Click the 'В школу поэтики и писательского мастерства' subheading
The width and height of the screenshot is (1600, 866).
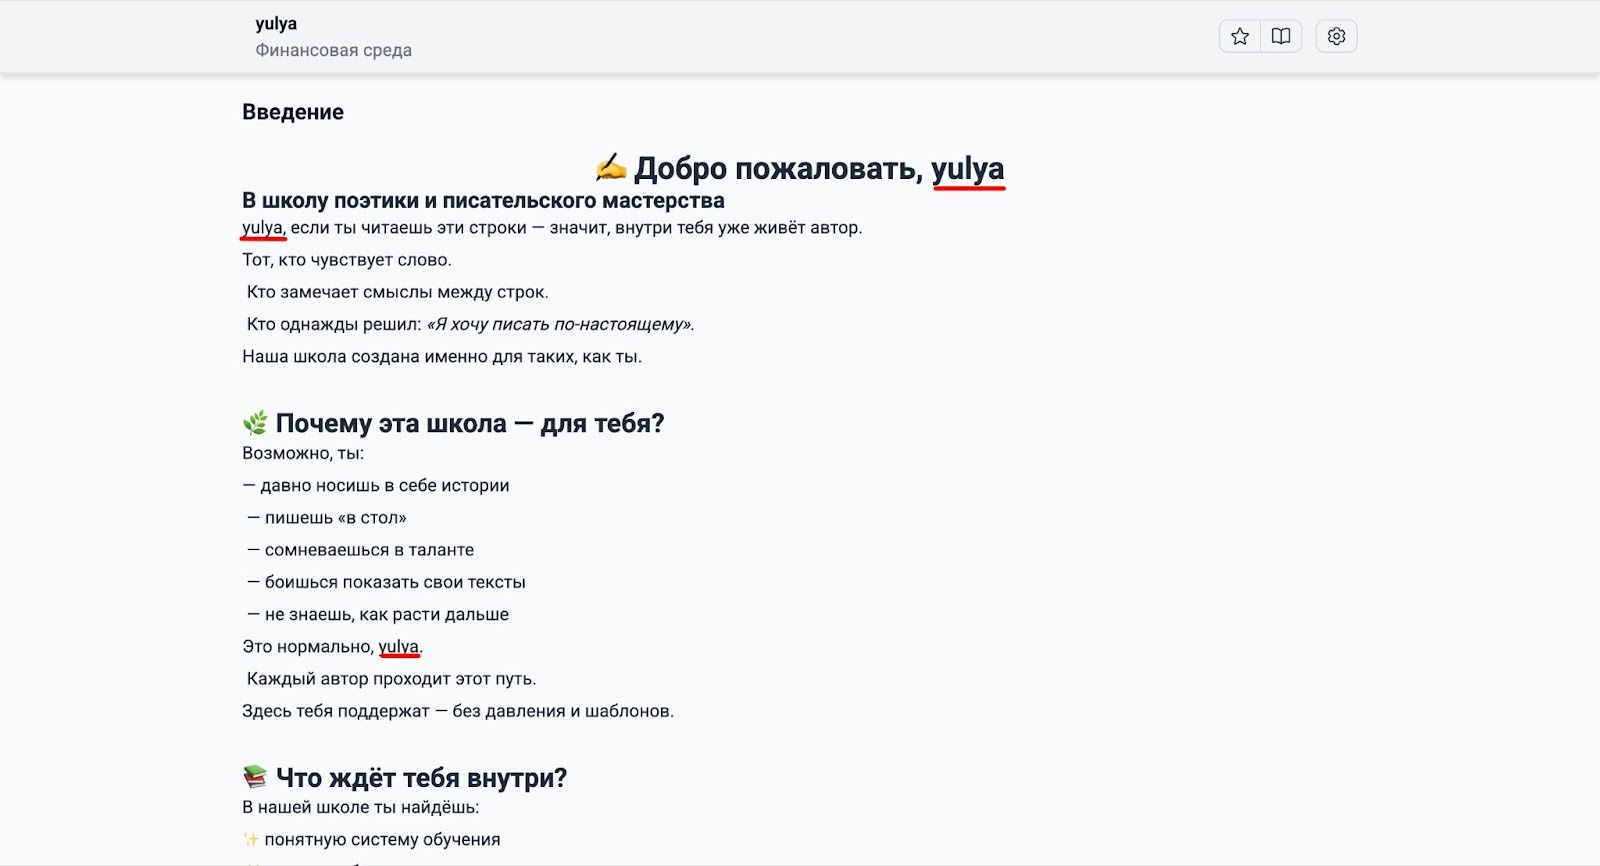click(483, 201)
